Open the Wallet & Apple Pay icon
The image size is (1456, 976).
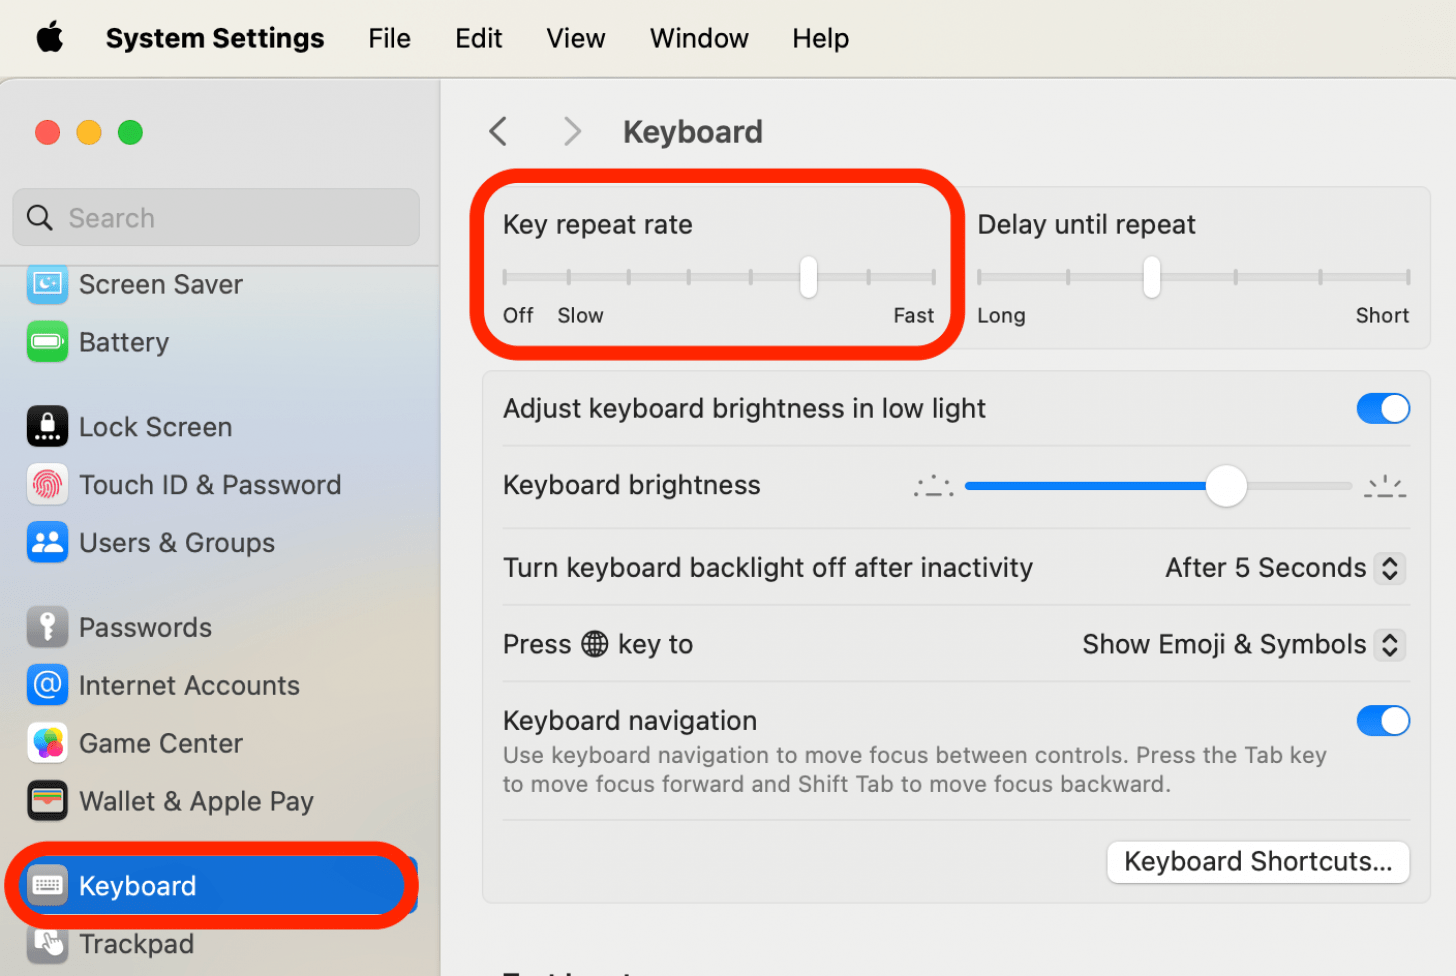47,800
